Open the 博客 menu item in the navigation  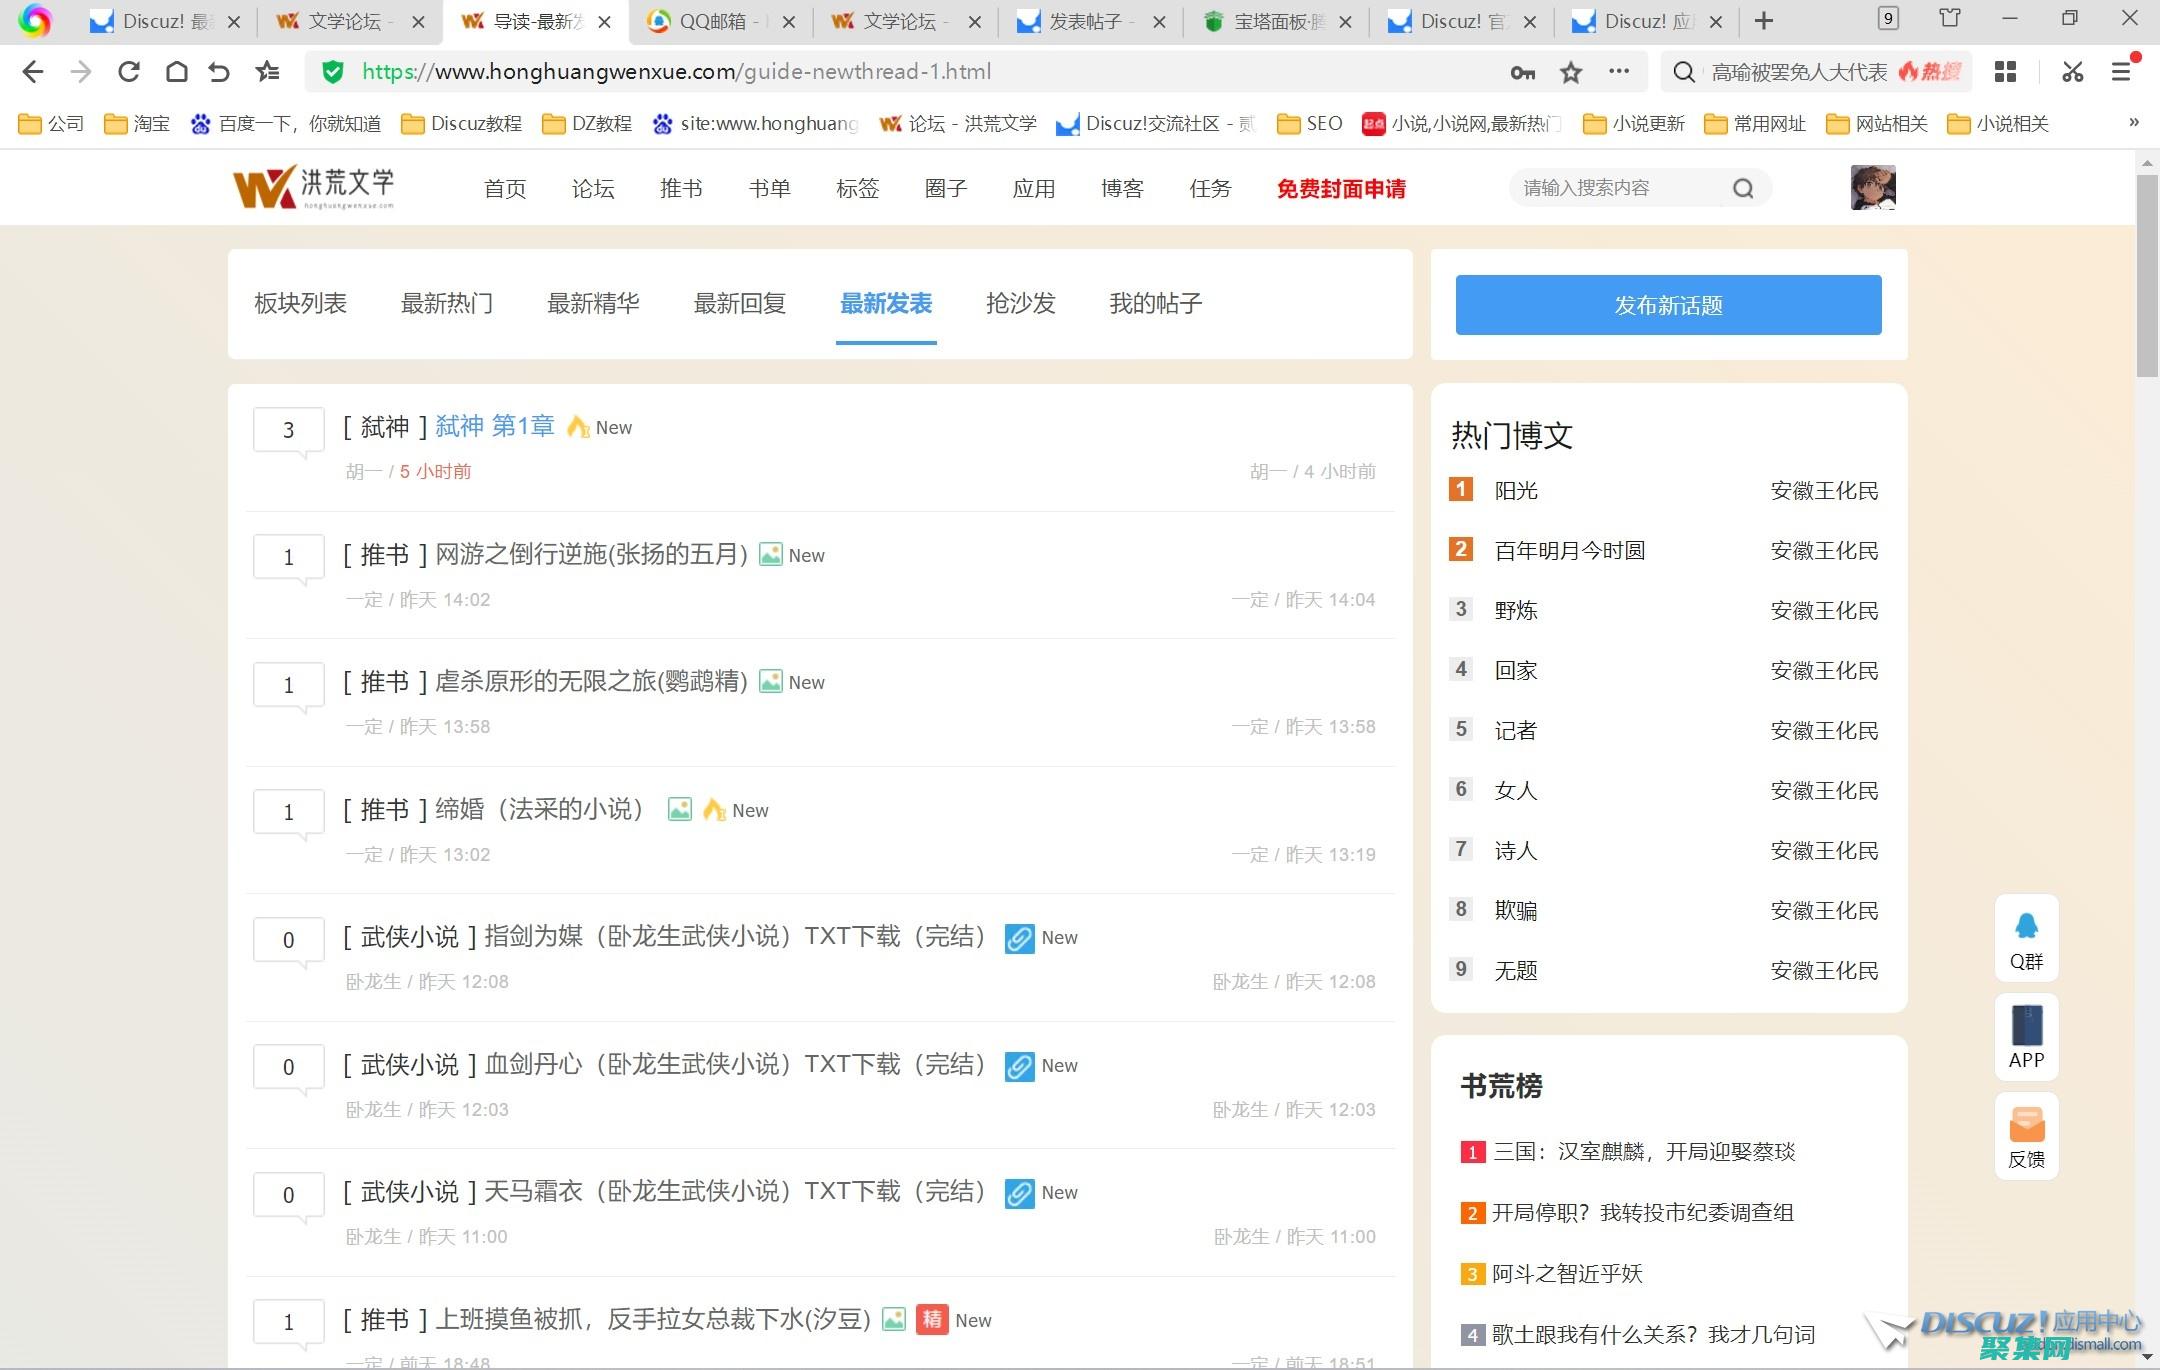[1121, 188]
